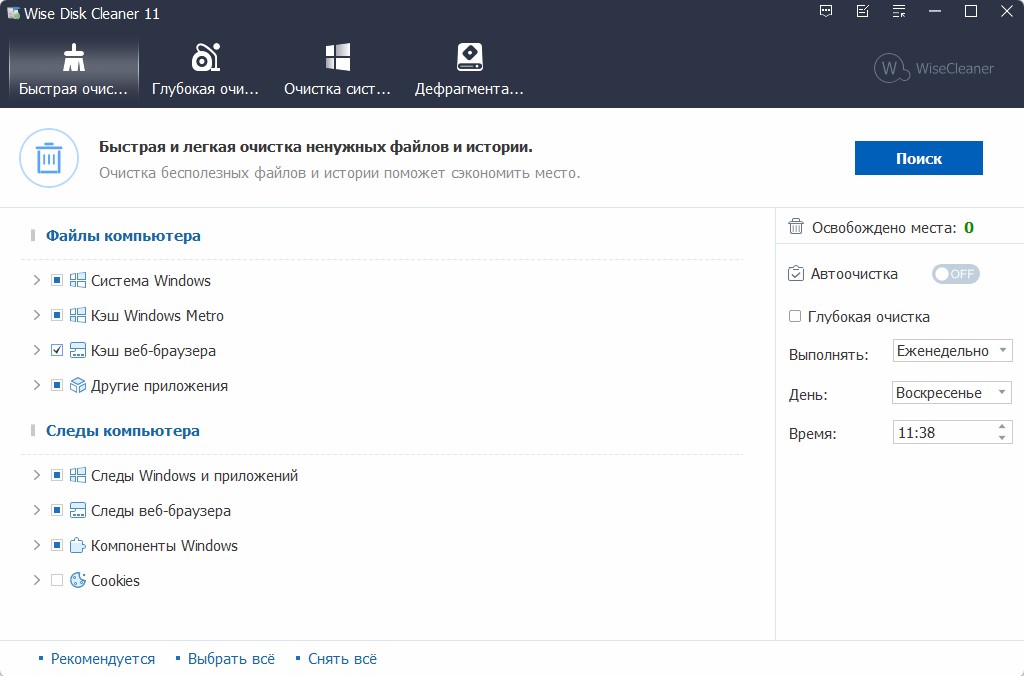Expand the Кэш веб-браузера row

point(37,351)
